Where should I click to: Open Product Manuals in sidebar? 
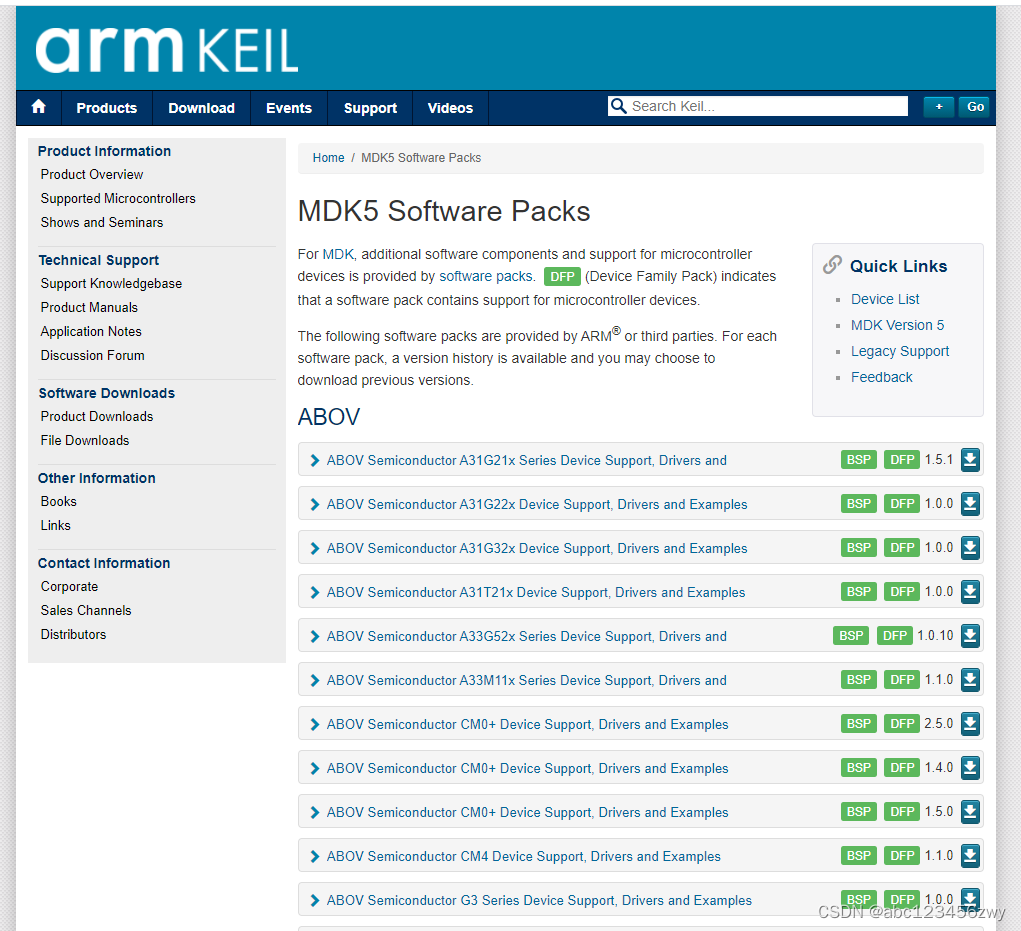(89, 307)
